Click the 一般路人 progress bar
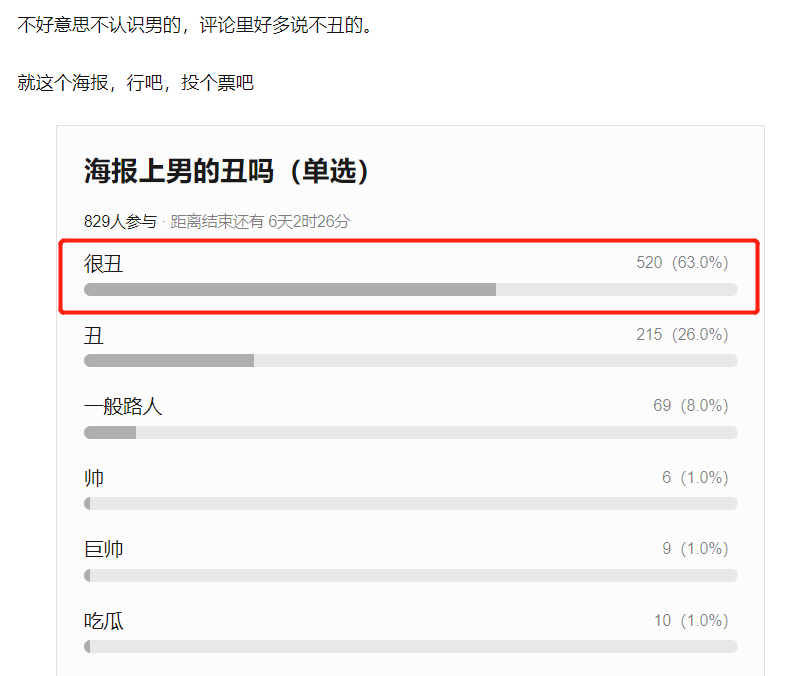Screen dimensions: 798x676 411,433
